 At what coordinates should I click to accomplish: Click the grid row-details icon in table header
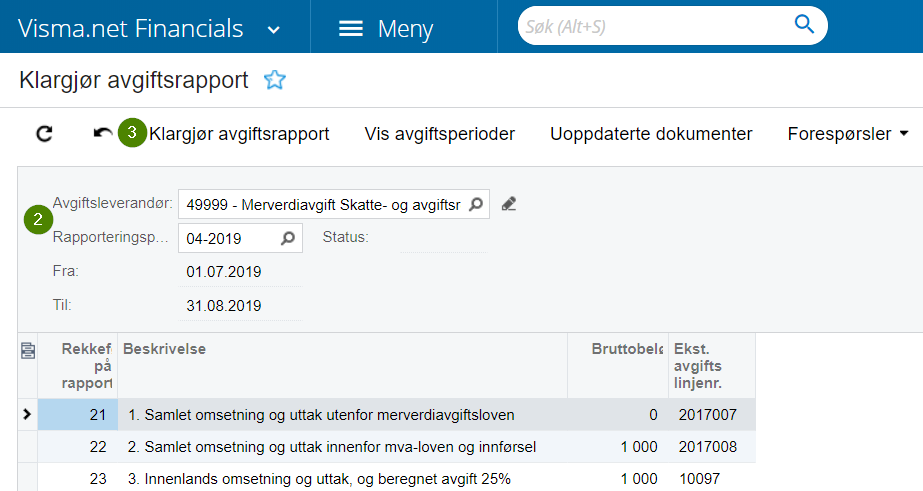28,351
